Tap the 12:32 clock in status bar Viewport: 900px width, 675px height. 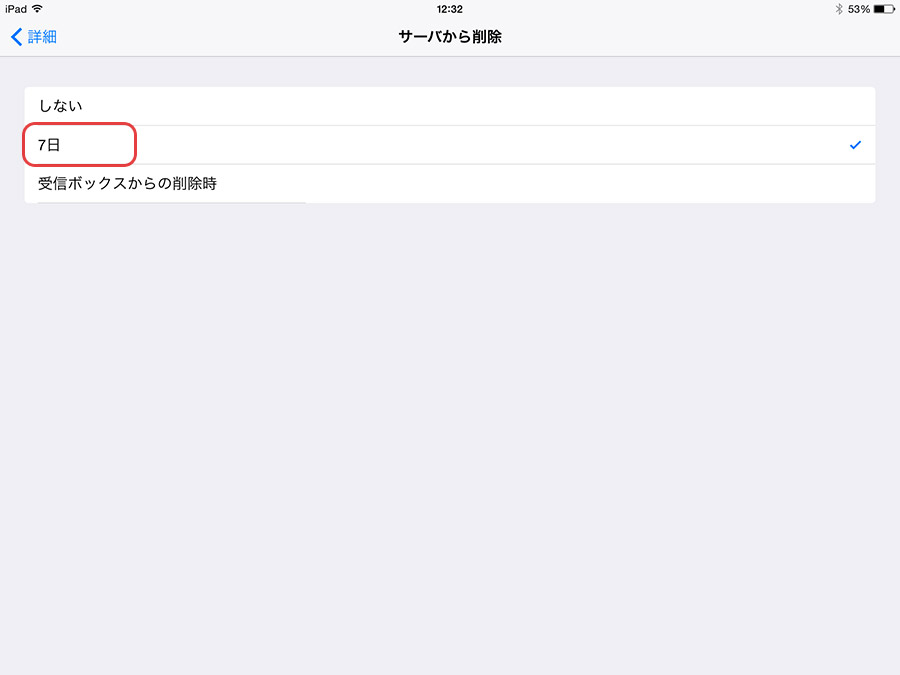coord(449,9)
